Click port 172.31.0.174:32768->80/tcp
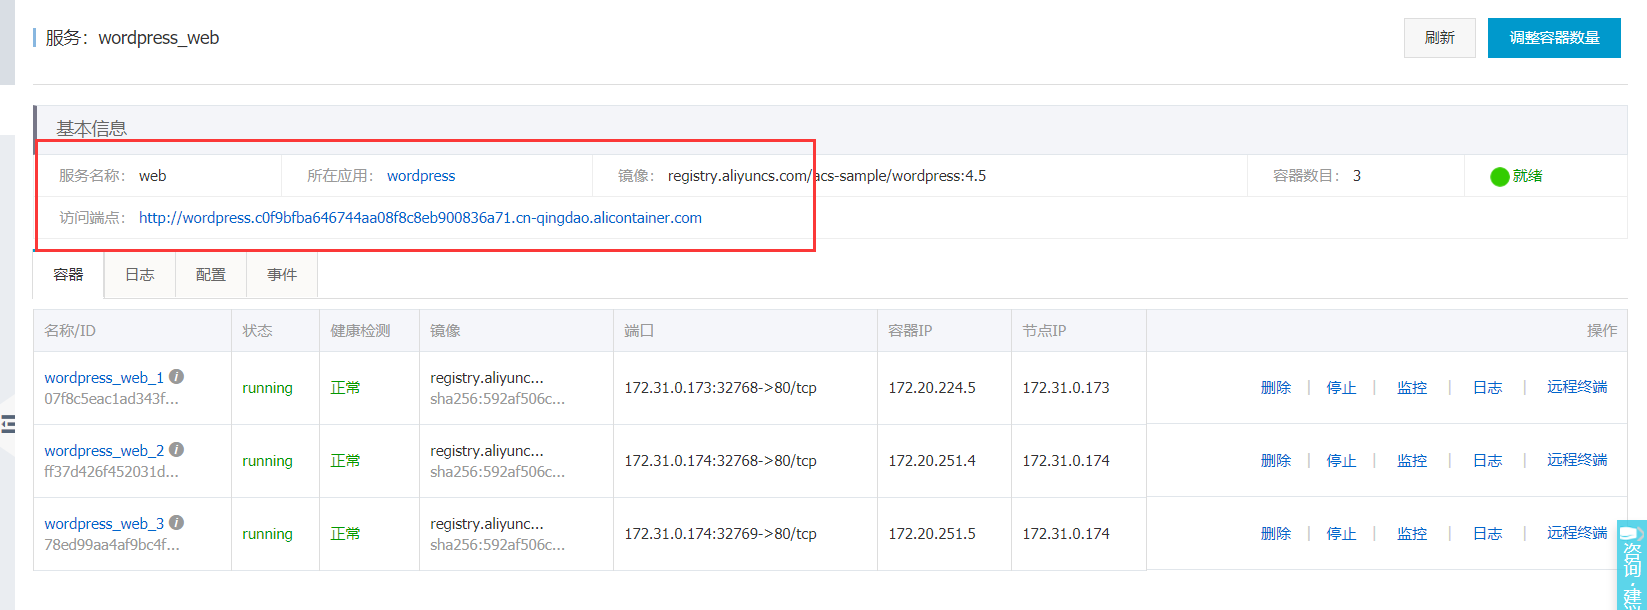Image resolution: width=1647 pixels, height=610 pixels. coord(720,461)
